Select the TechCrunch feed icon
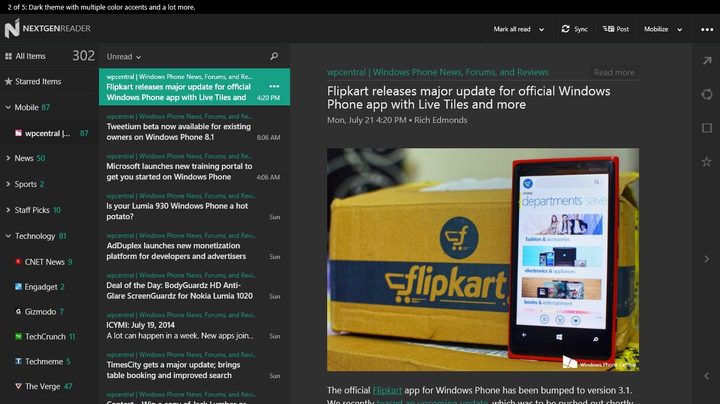The image size is (720, 404). (18, 337)
